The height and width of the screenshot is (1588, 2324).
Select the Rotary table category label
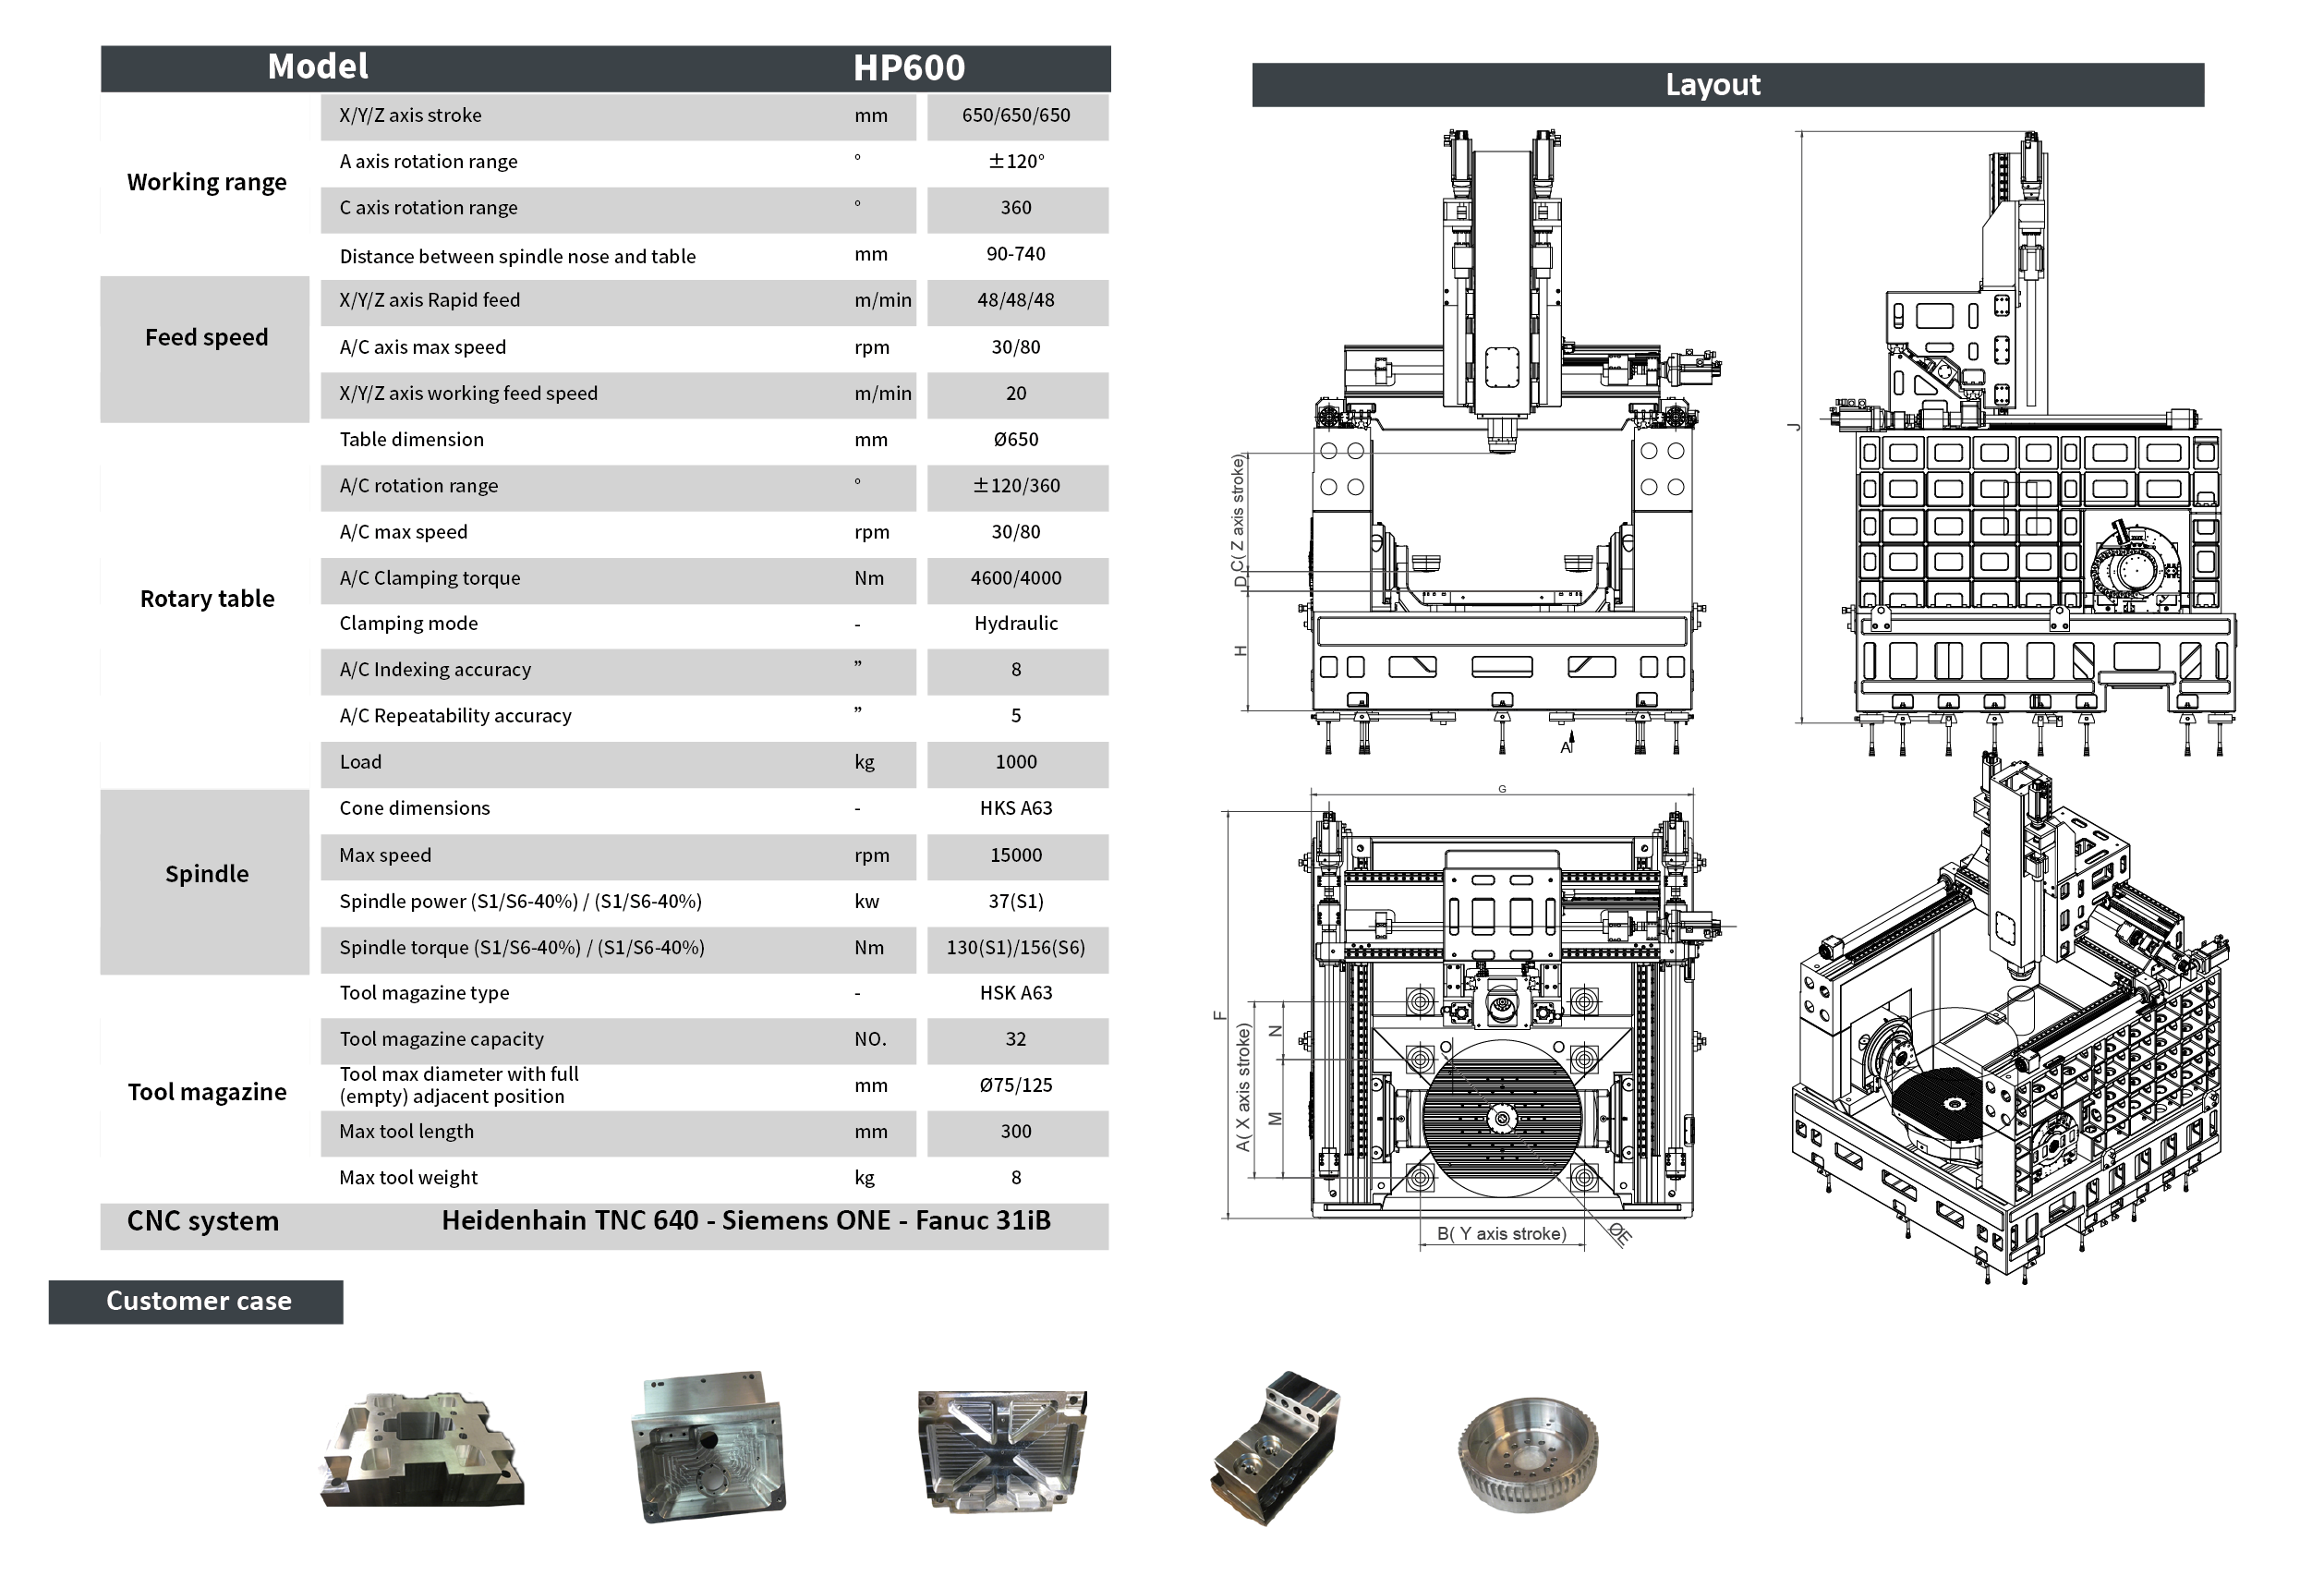[x=206, y=599]
